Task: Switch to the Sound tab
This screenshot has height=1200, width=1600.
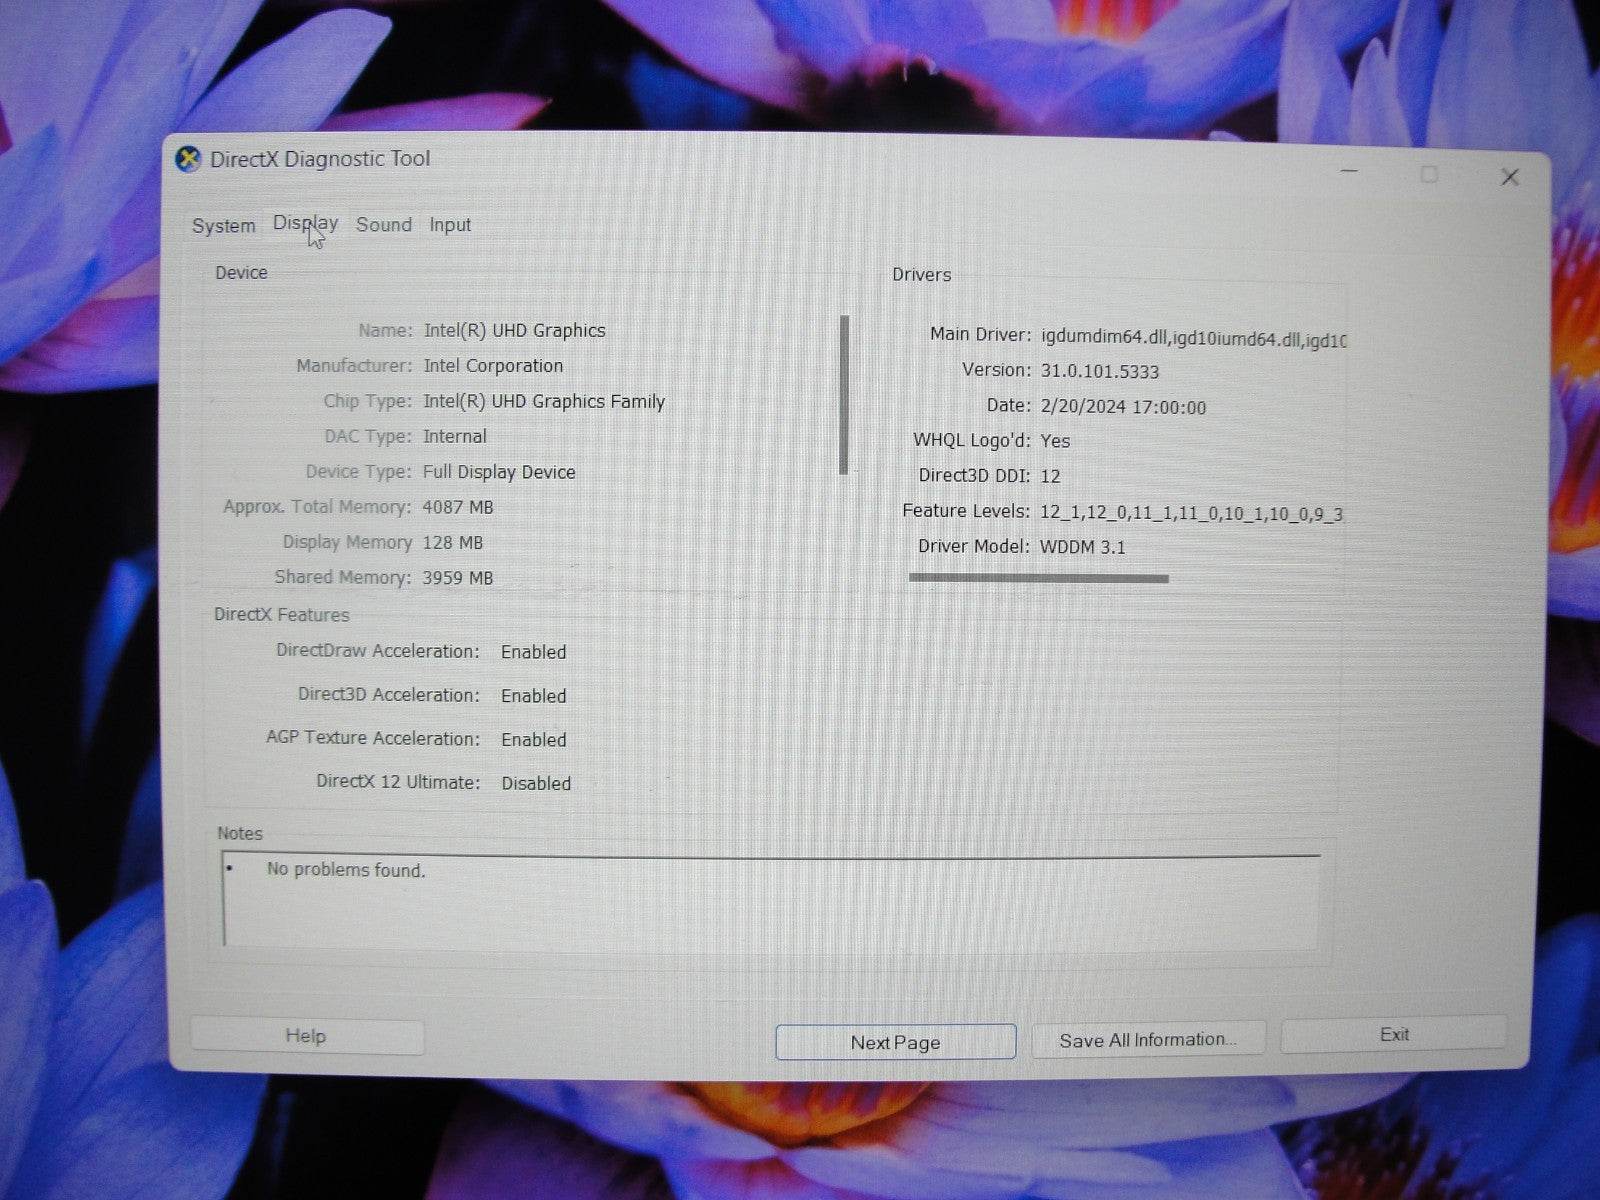Action: (x=383, y=224)
